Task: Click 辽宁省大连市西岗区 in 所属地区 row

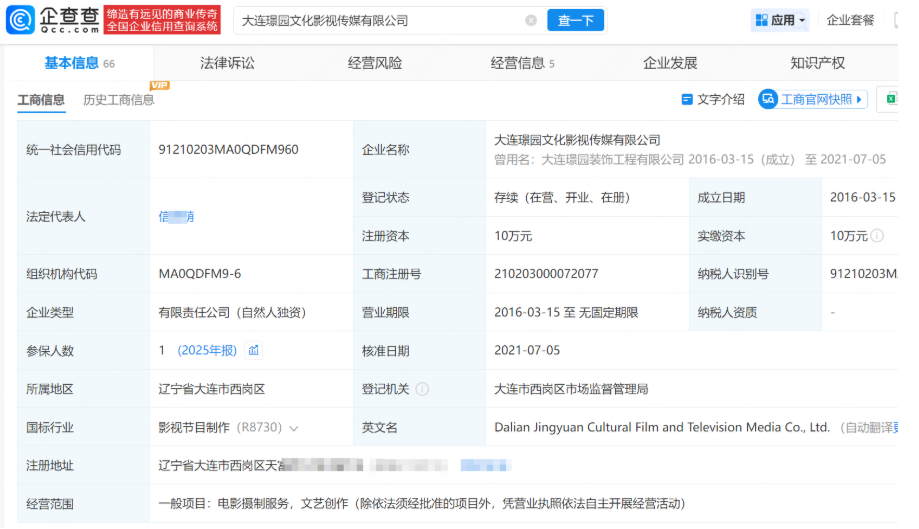Action: [x=212, y=389]
